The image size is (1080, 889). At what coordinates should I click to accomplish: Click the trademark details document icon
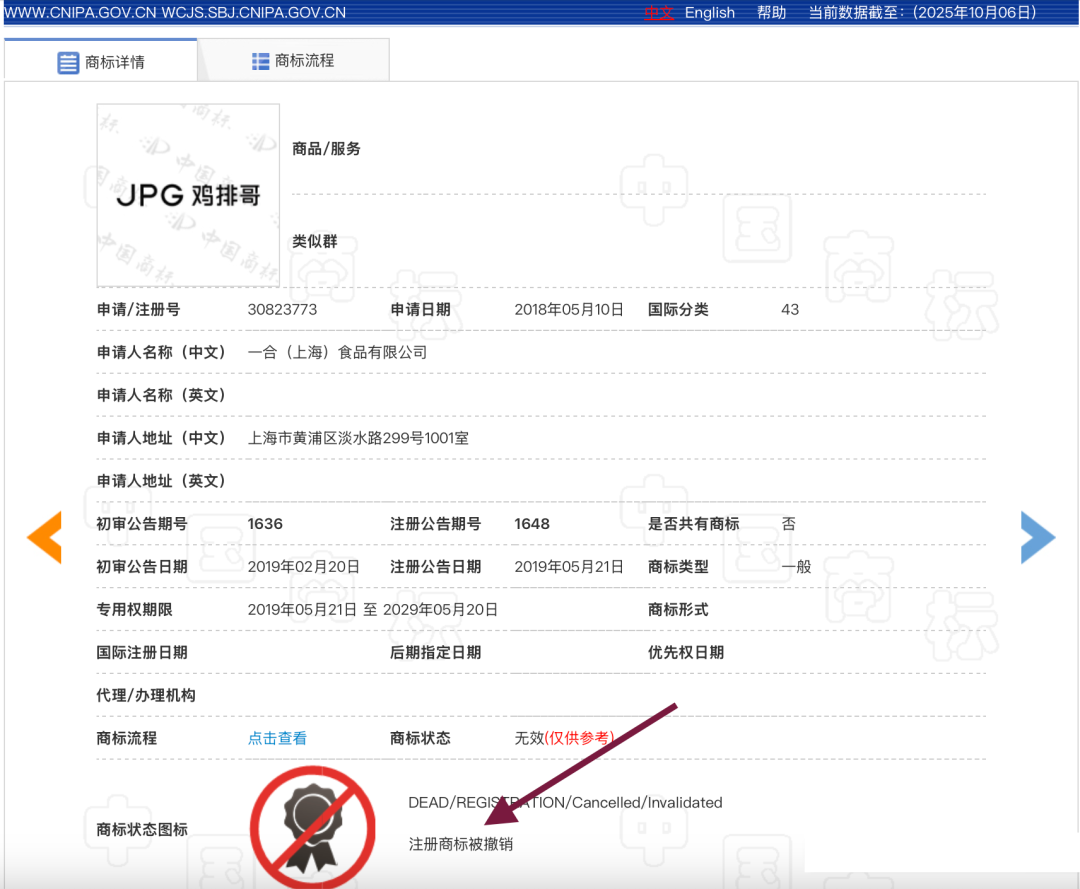[68, 63]
